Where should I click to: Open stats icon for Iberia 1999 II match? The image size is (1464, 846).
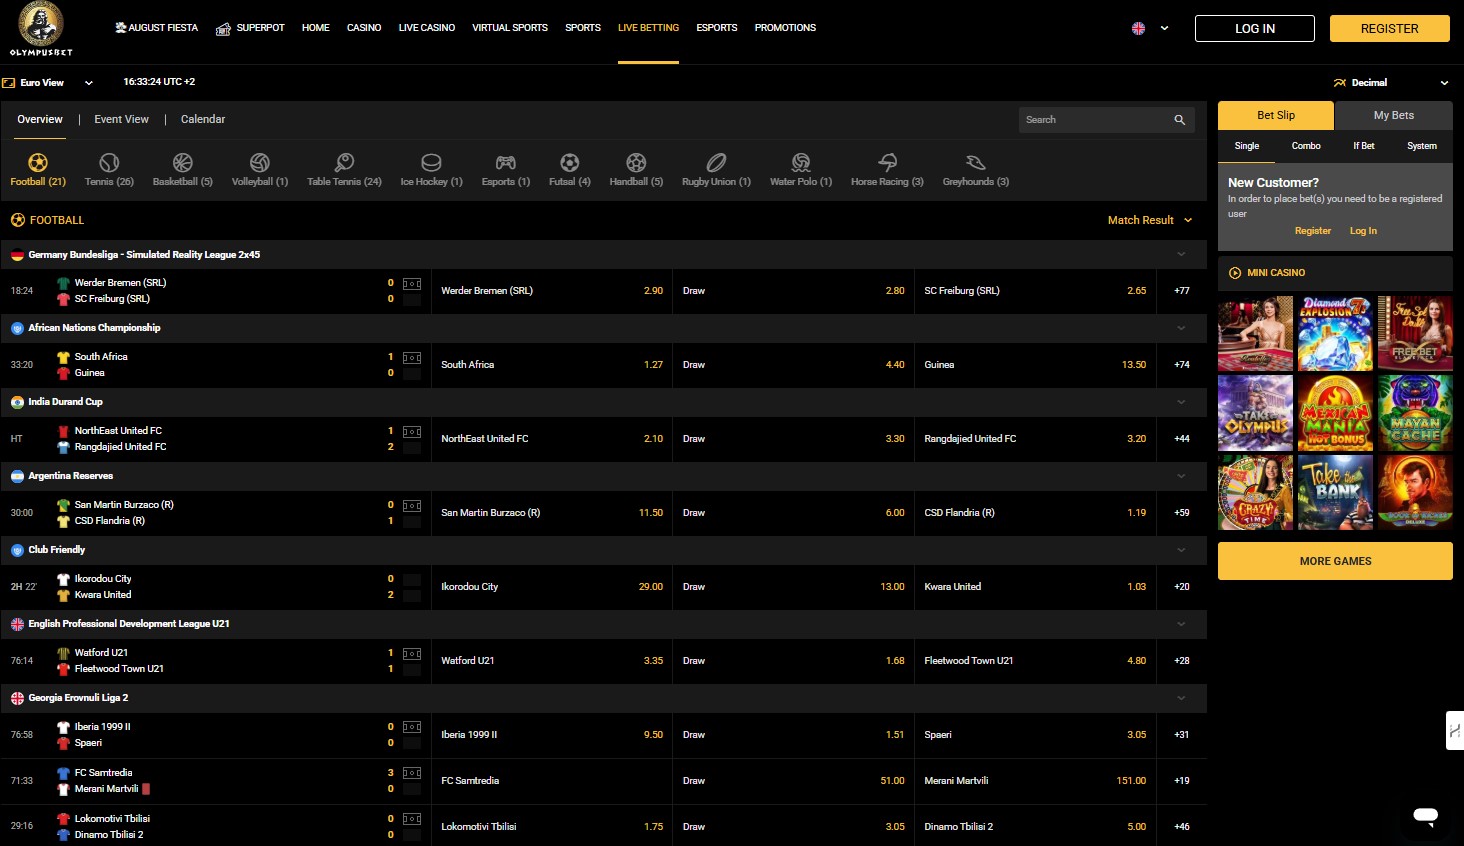[412, 727]
